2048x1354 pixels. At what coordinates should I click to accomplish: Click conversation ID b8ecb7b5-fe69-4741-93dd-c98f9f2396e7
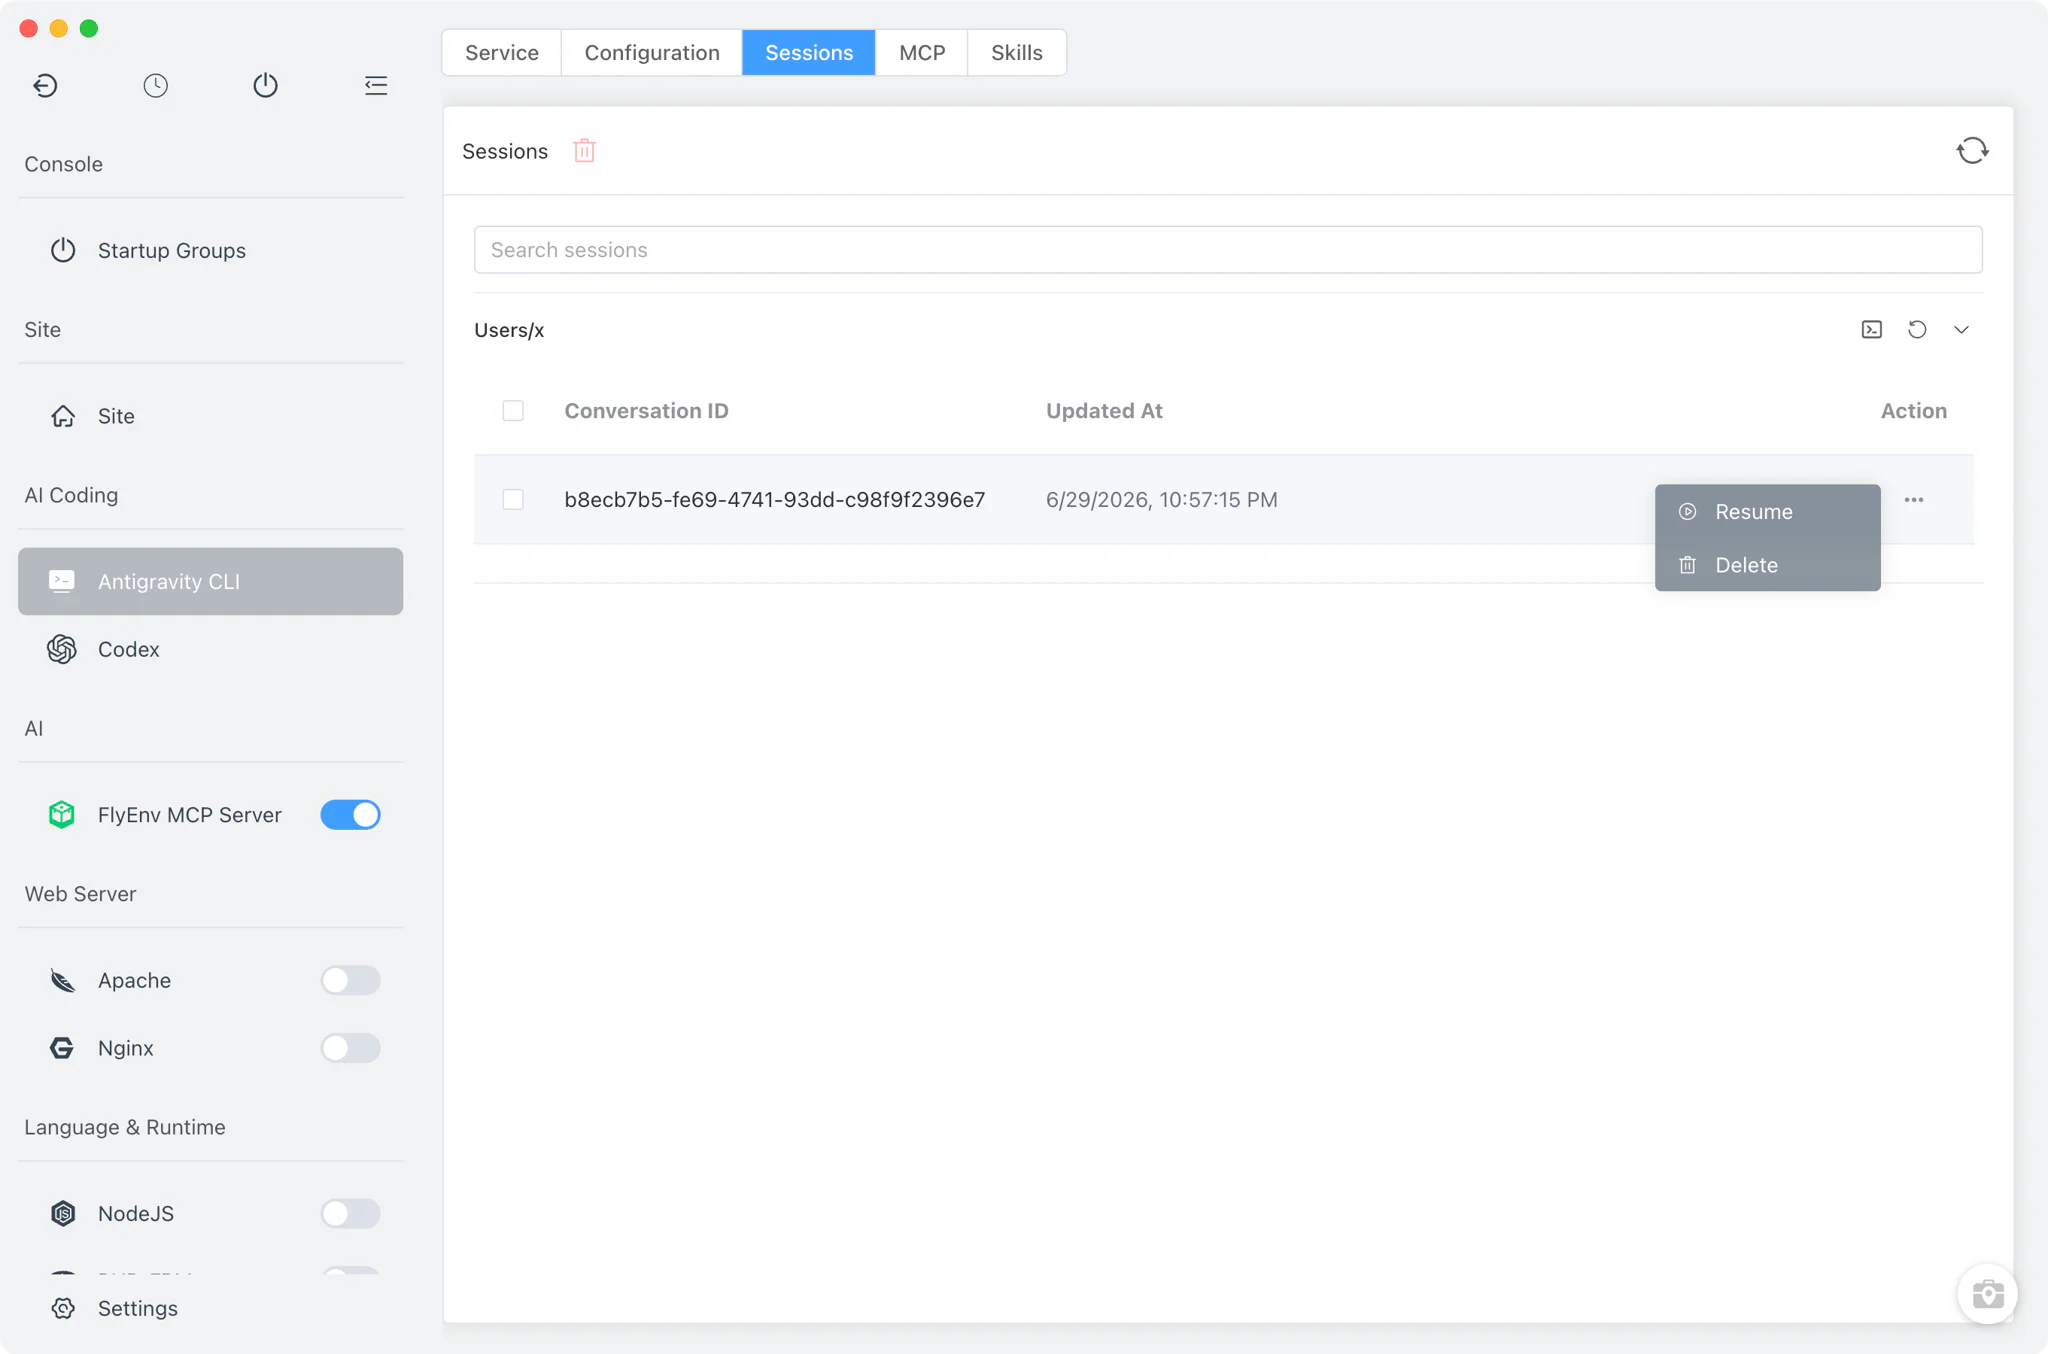[775, 500]
